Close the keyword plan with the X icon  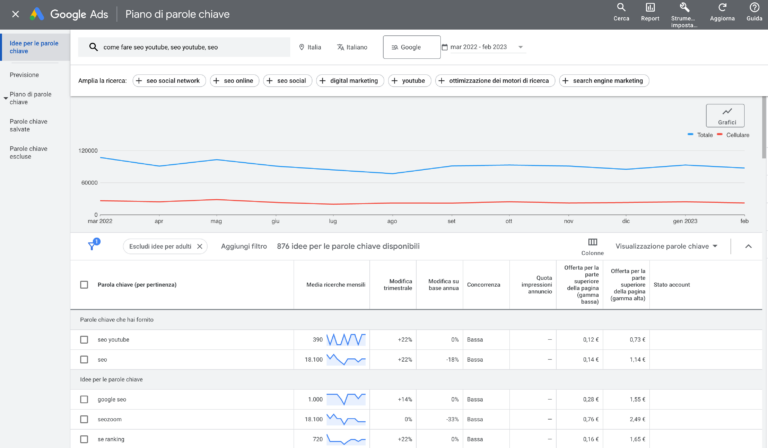point(15,14)
